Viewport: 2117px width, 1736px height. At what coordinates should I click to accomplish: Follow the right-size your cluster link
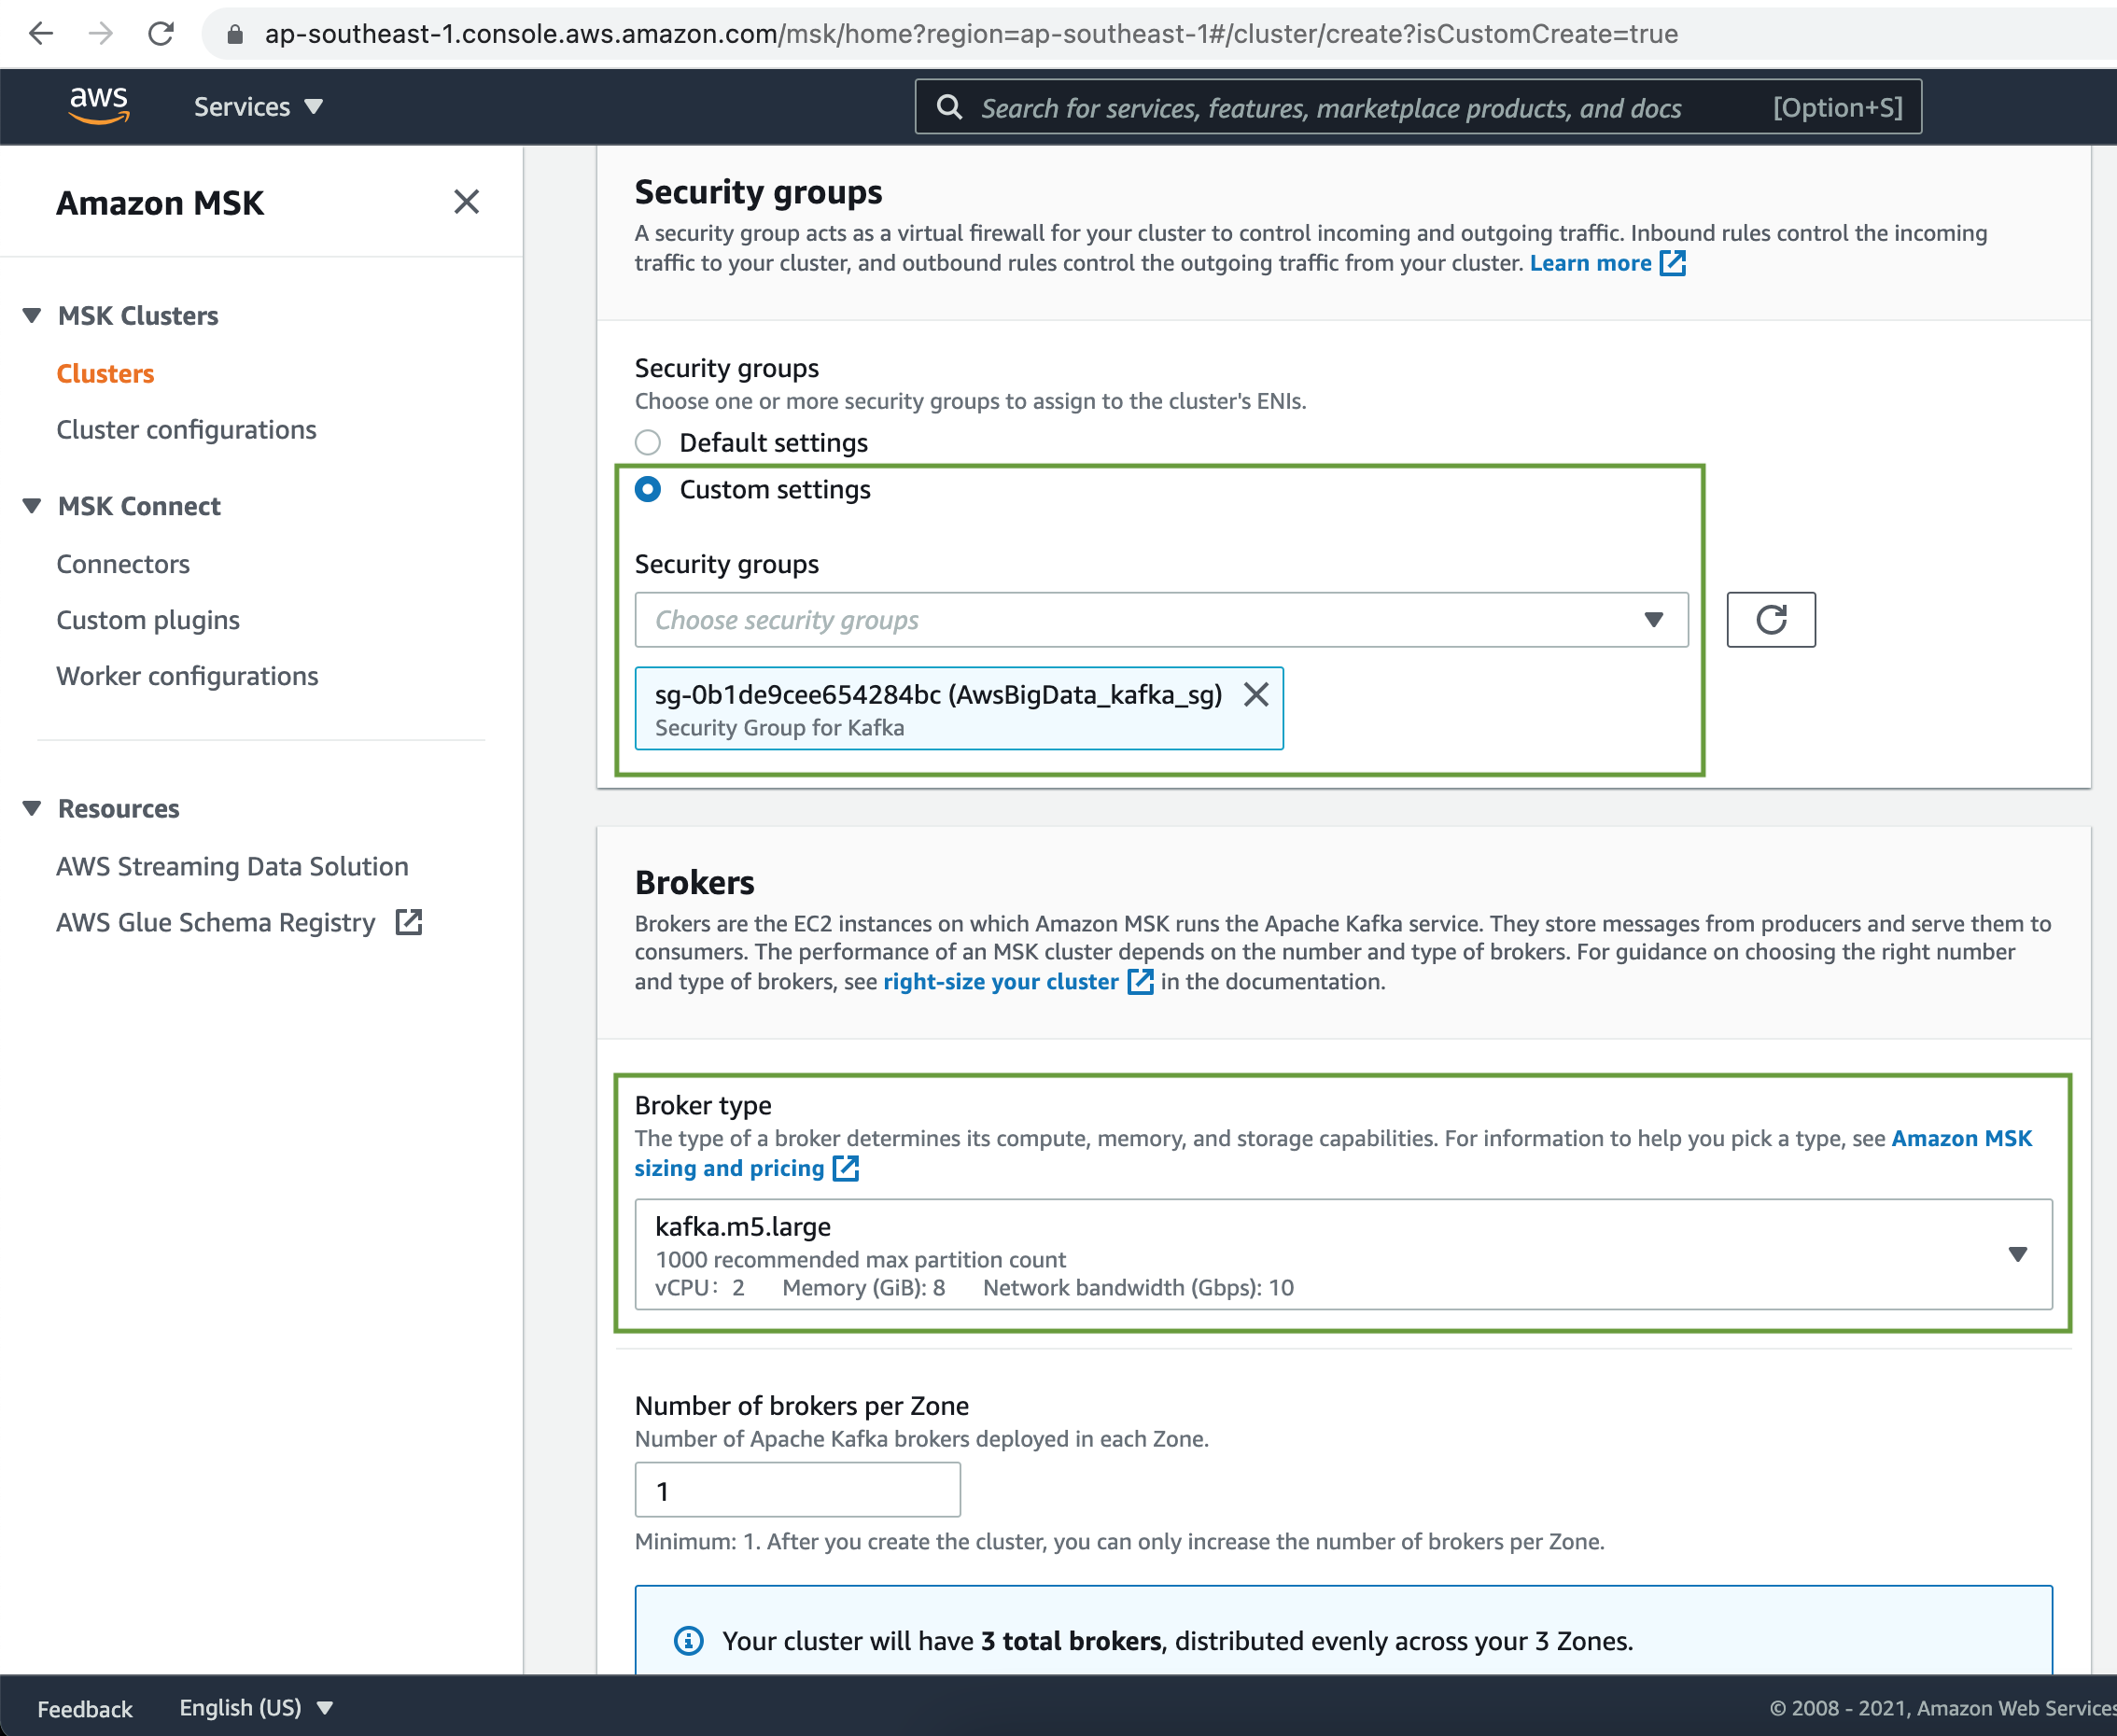(x=1000, y=981)
